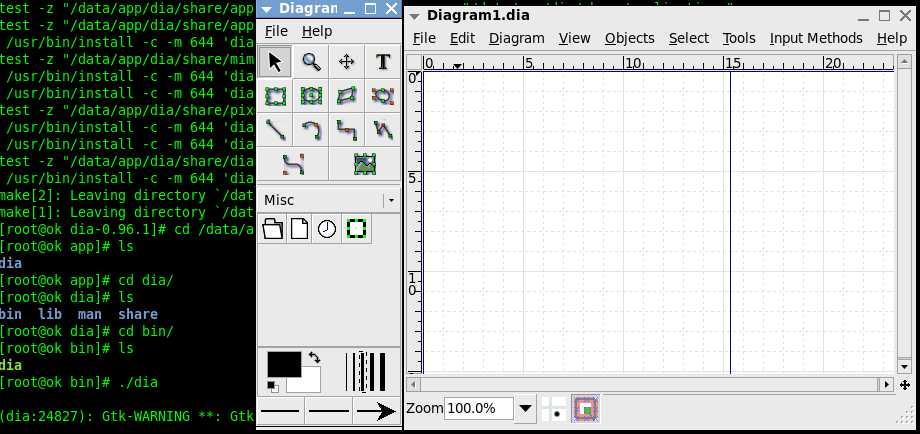Select the Text tool

coord(383,62)
